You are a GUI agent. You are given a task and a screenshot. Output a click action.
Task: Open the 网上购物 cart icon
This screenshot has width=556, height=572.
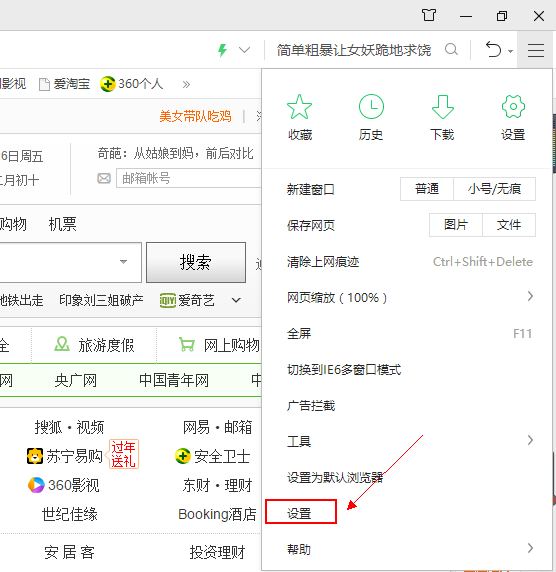click(187, 344)
